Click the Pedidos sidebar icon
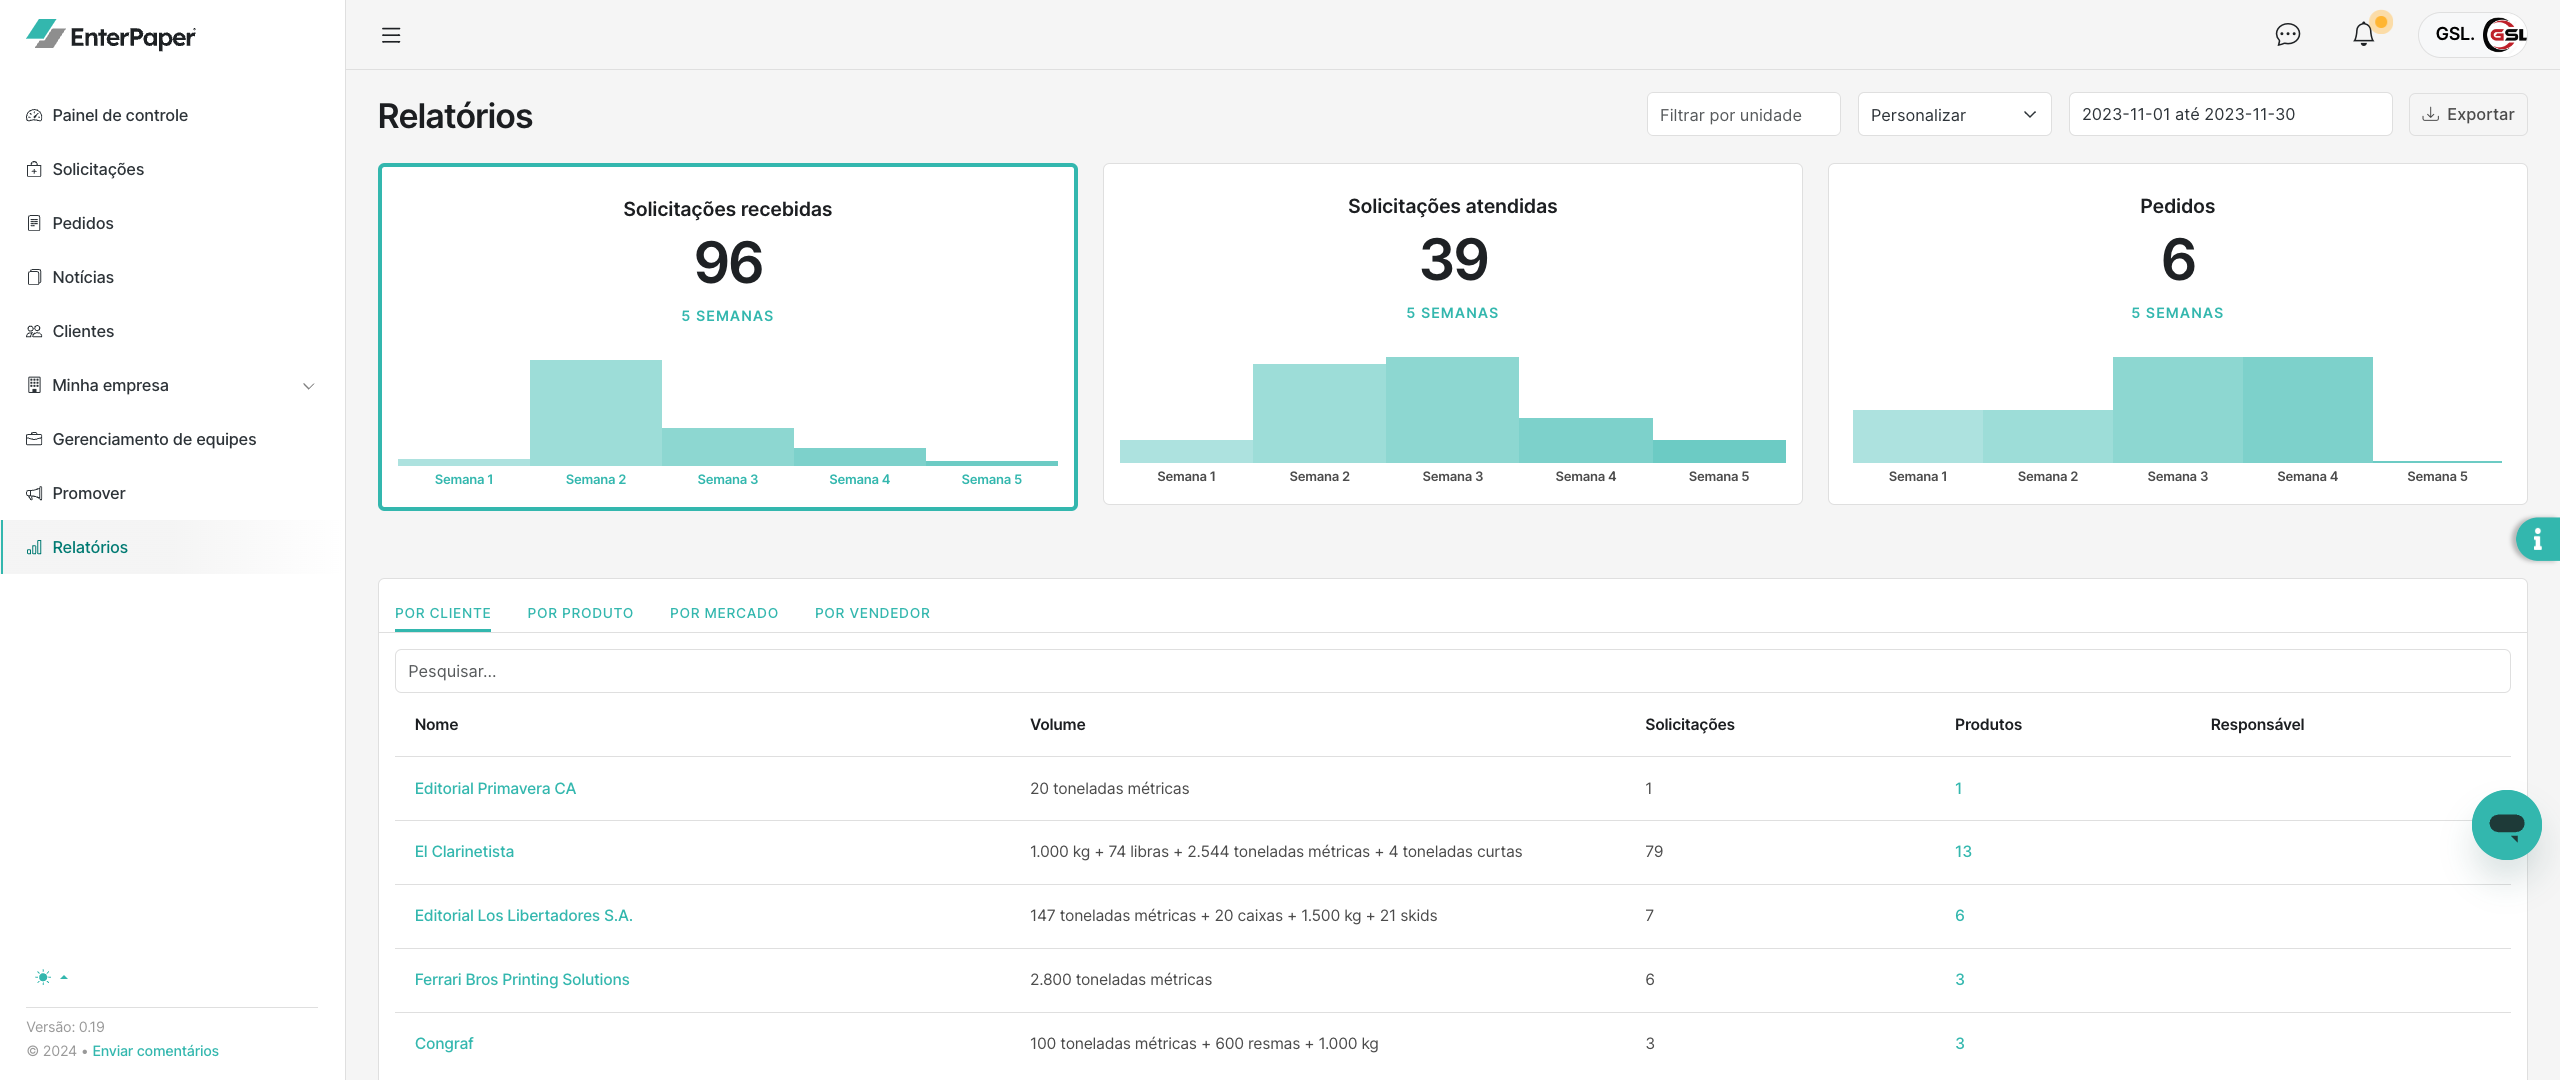The width and height of the screenshot is (2560, 1080). pos(34,223)
